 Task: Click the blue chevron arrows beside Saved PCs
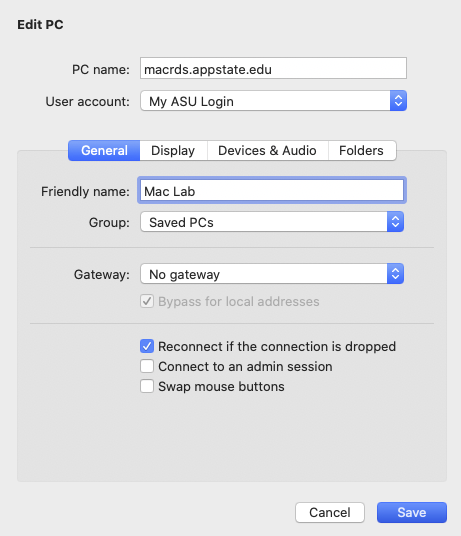tap(395, 222)
